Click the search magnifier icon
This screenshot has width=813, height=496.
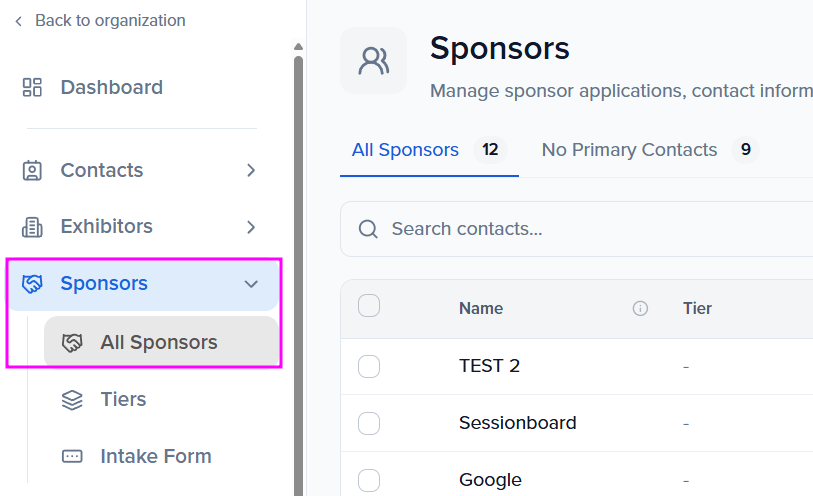pyautogui.click(x=368, y=229)
